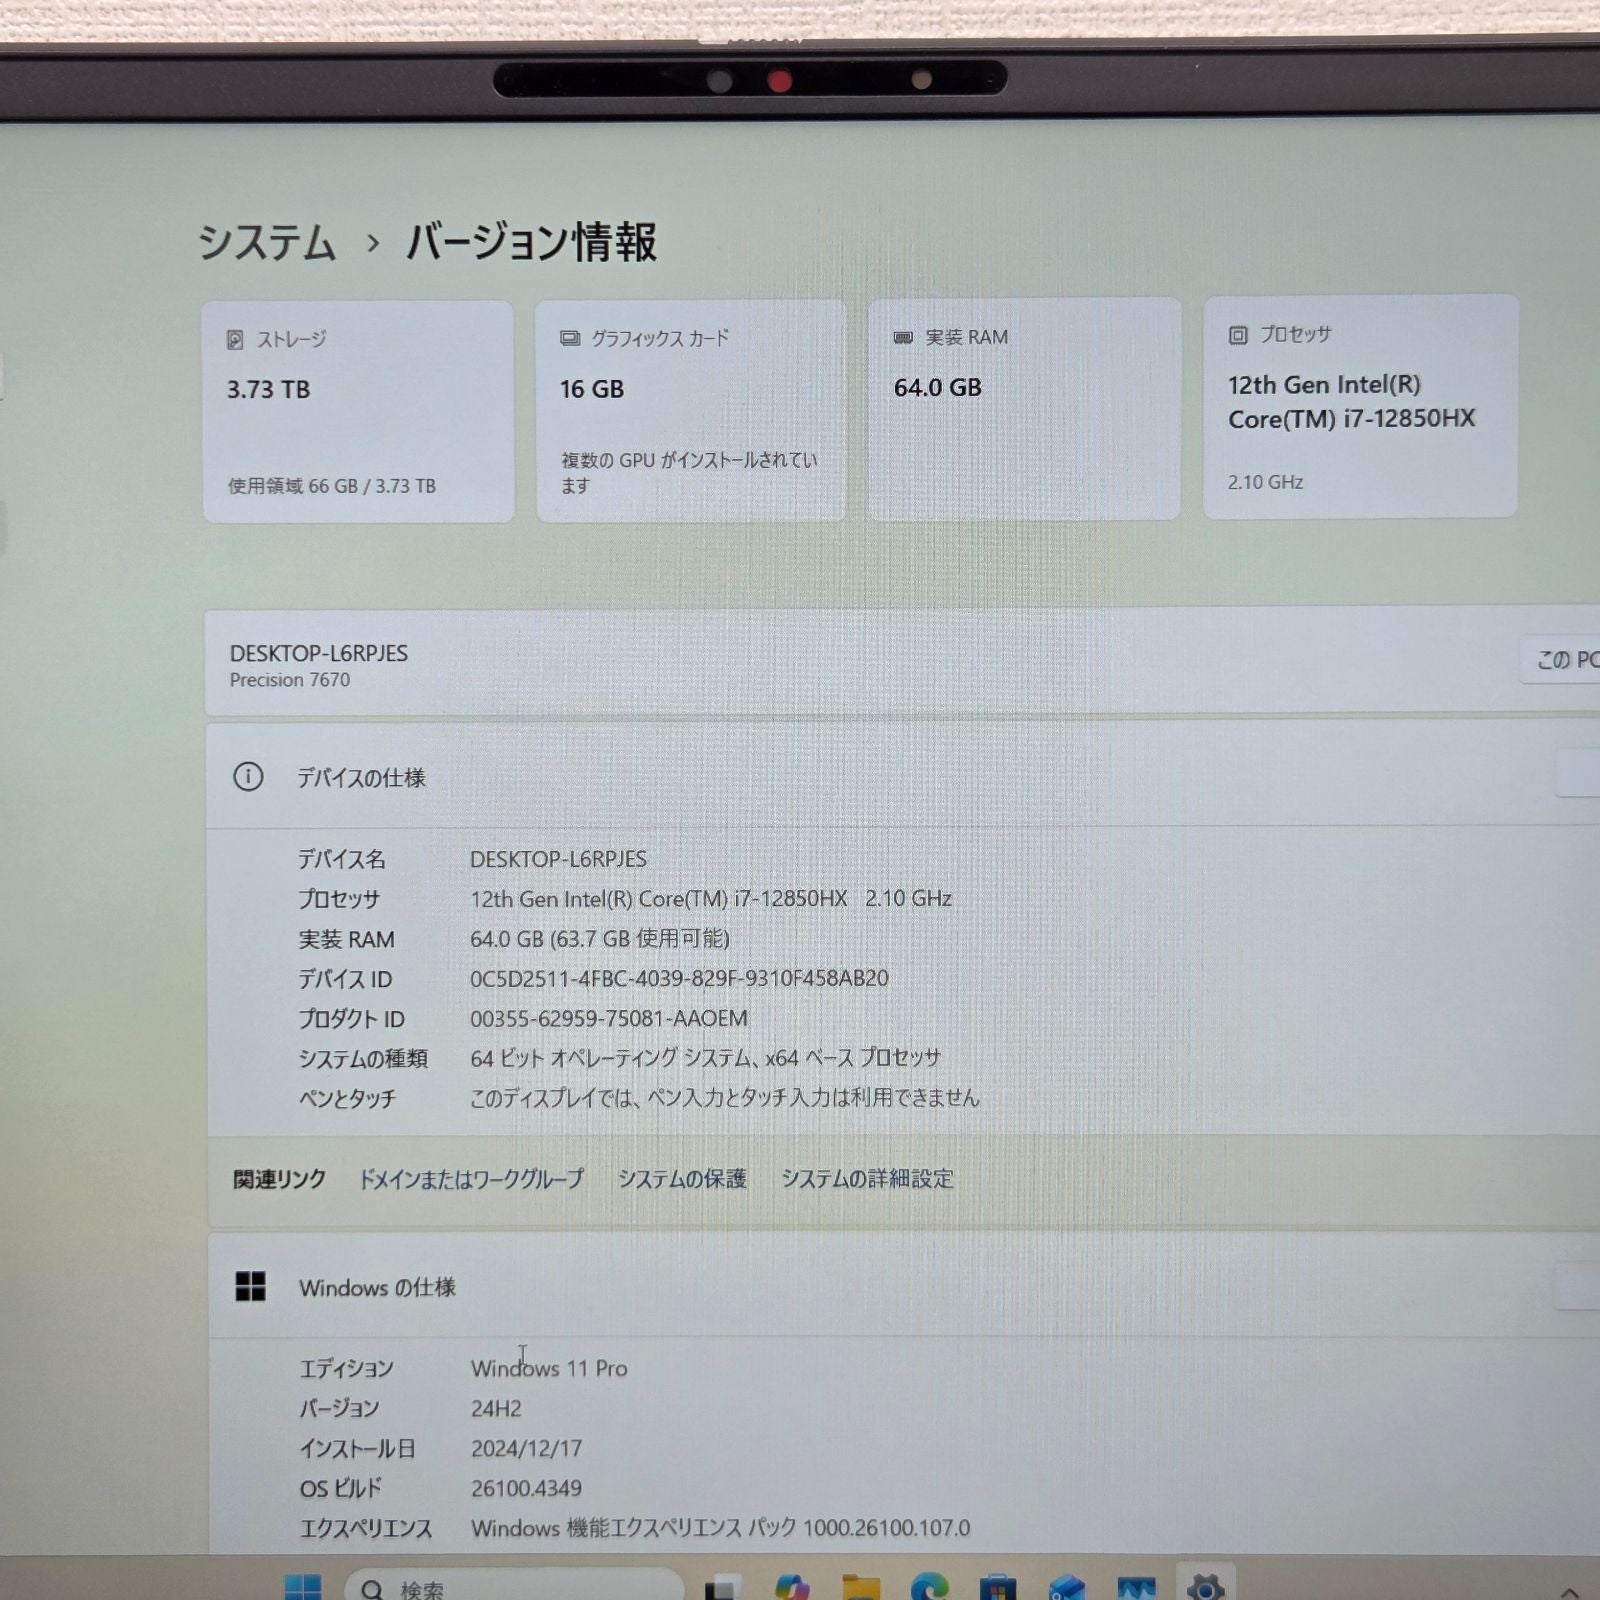Click 複数の GPU がインストールされています text
This screenshot has height=1600, width=1600.
[689, 472]
